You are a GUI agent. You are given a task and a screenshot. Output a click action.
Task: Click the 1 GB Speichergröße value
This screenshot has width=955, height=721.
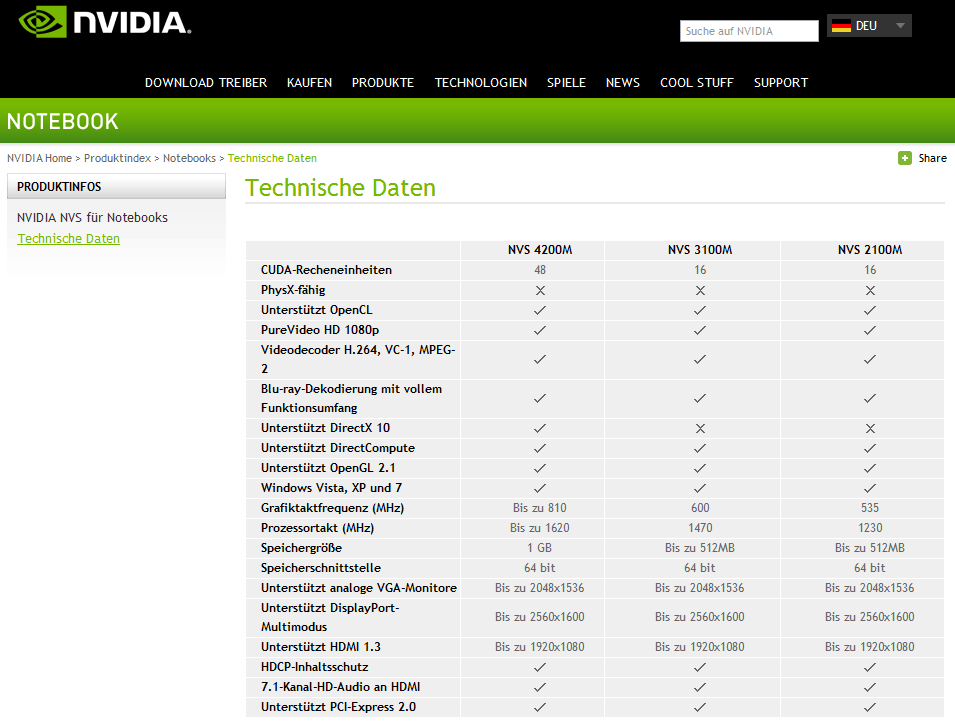click(540, 548)
